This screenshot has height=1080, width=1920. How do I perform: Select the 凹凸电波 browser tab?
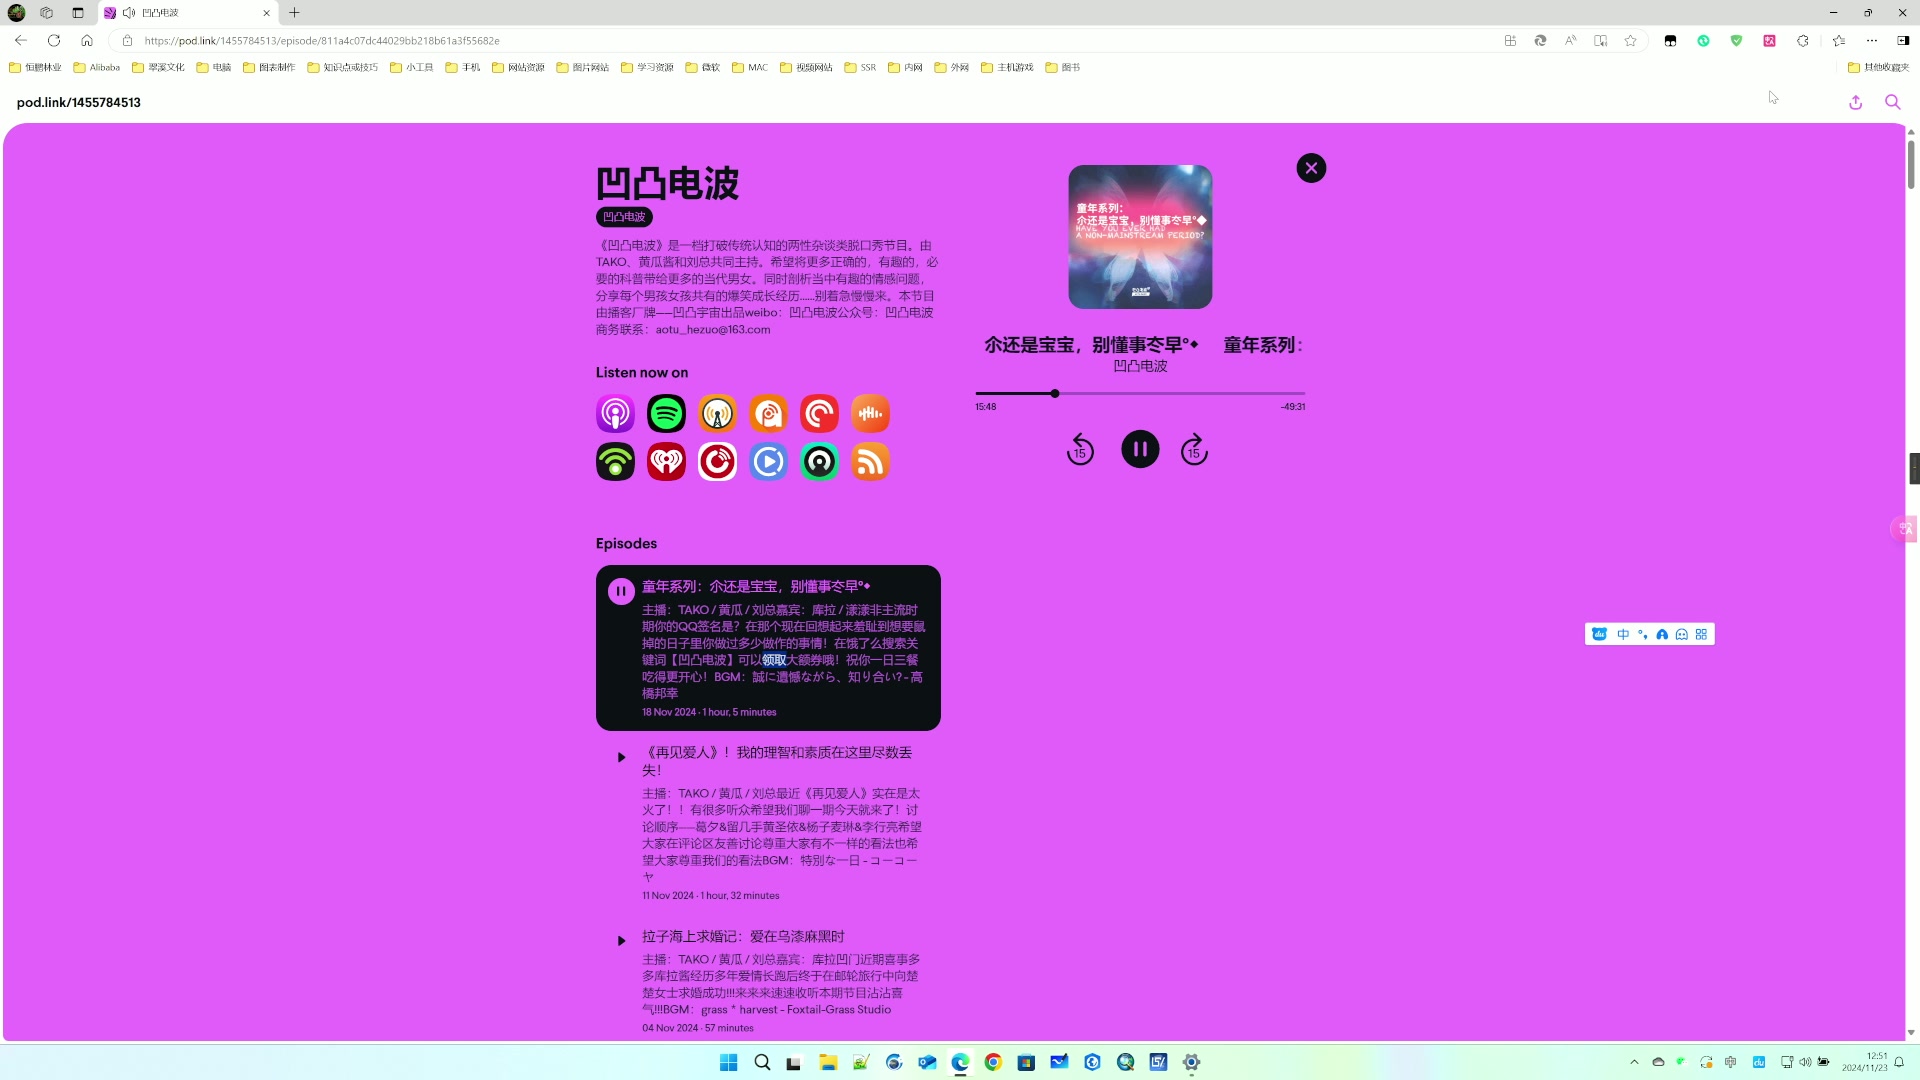(x=187, y=13)
